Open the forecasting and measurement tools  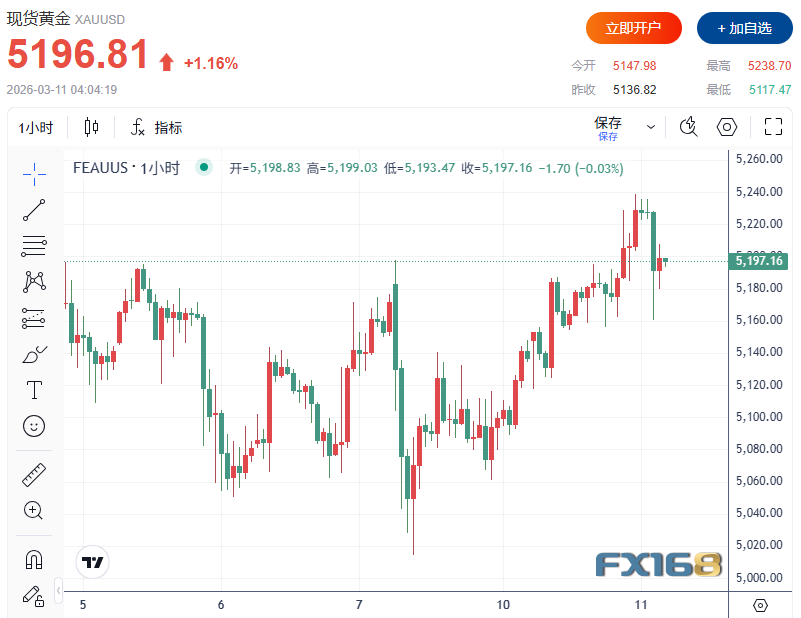34,318
